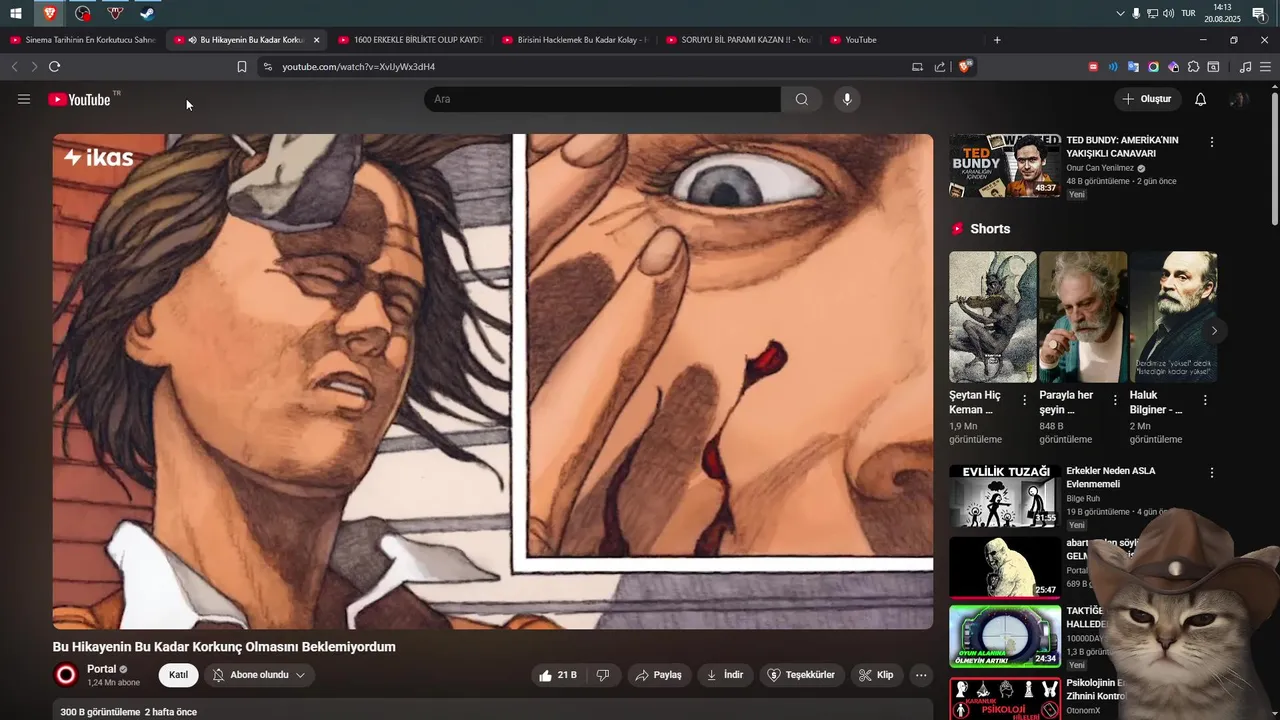Click the İndir download button
This screenshot has width=1280, height=720.
(x=725, y=675)
